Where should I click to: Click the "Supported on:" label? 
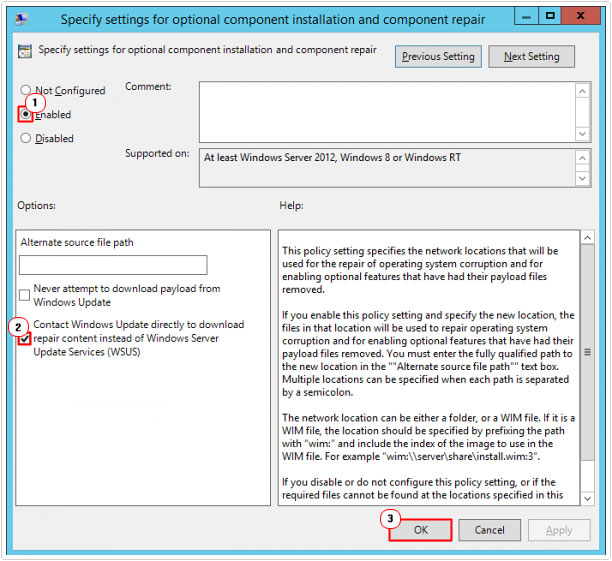coord(157,153)
